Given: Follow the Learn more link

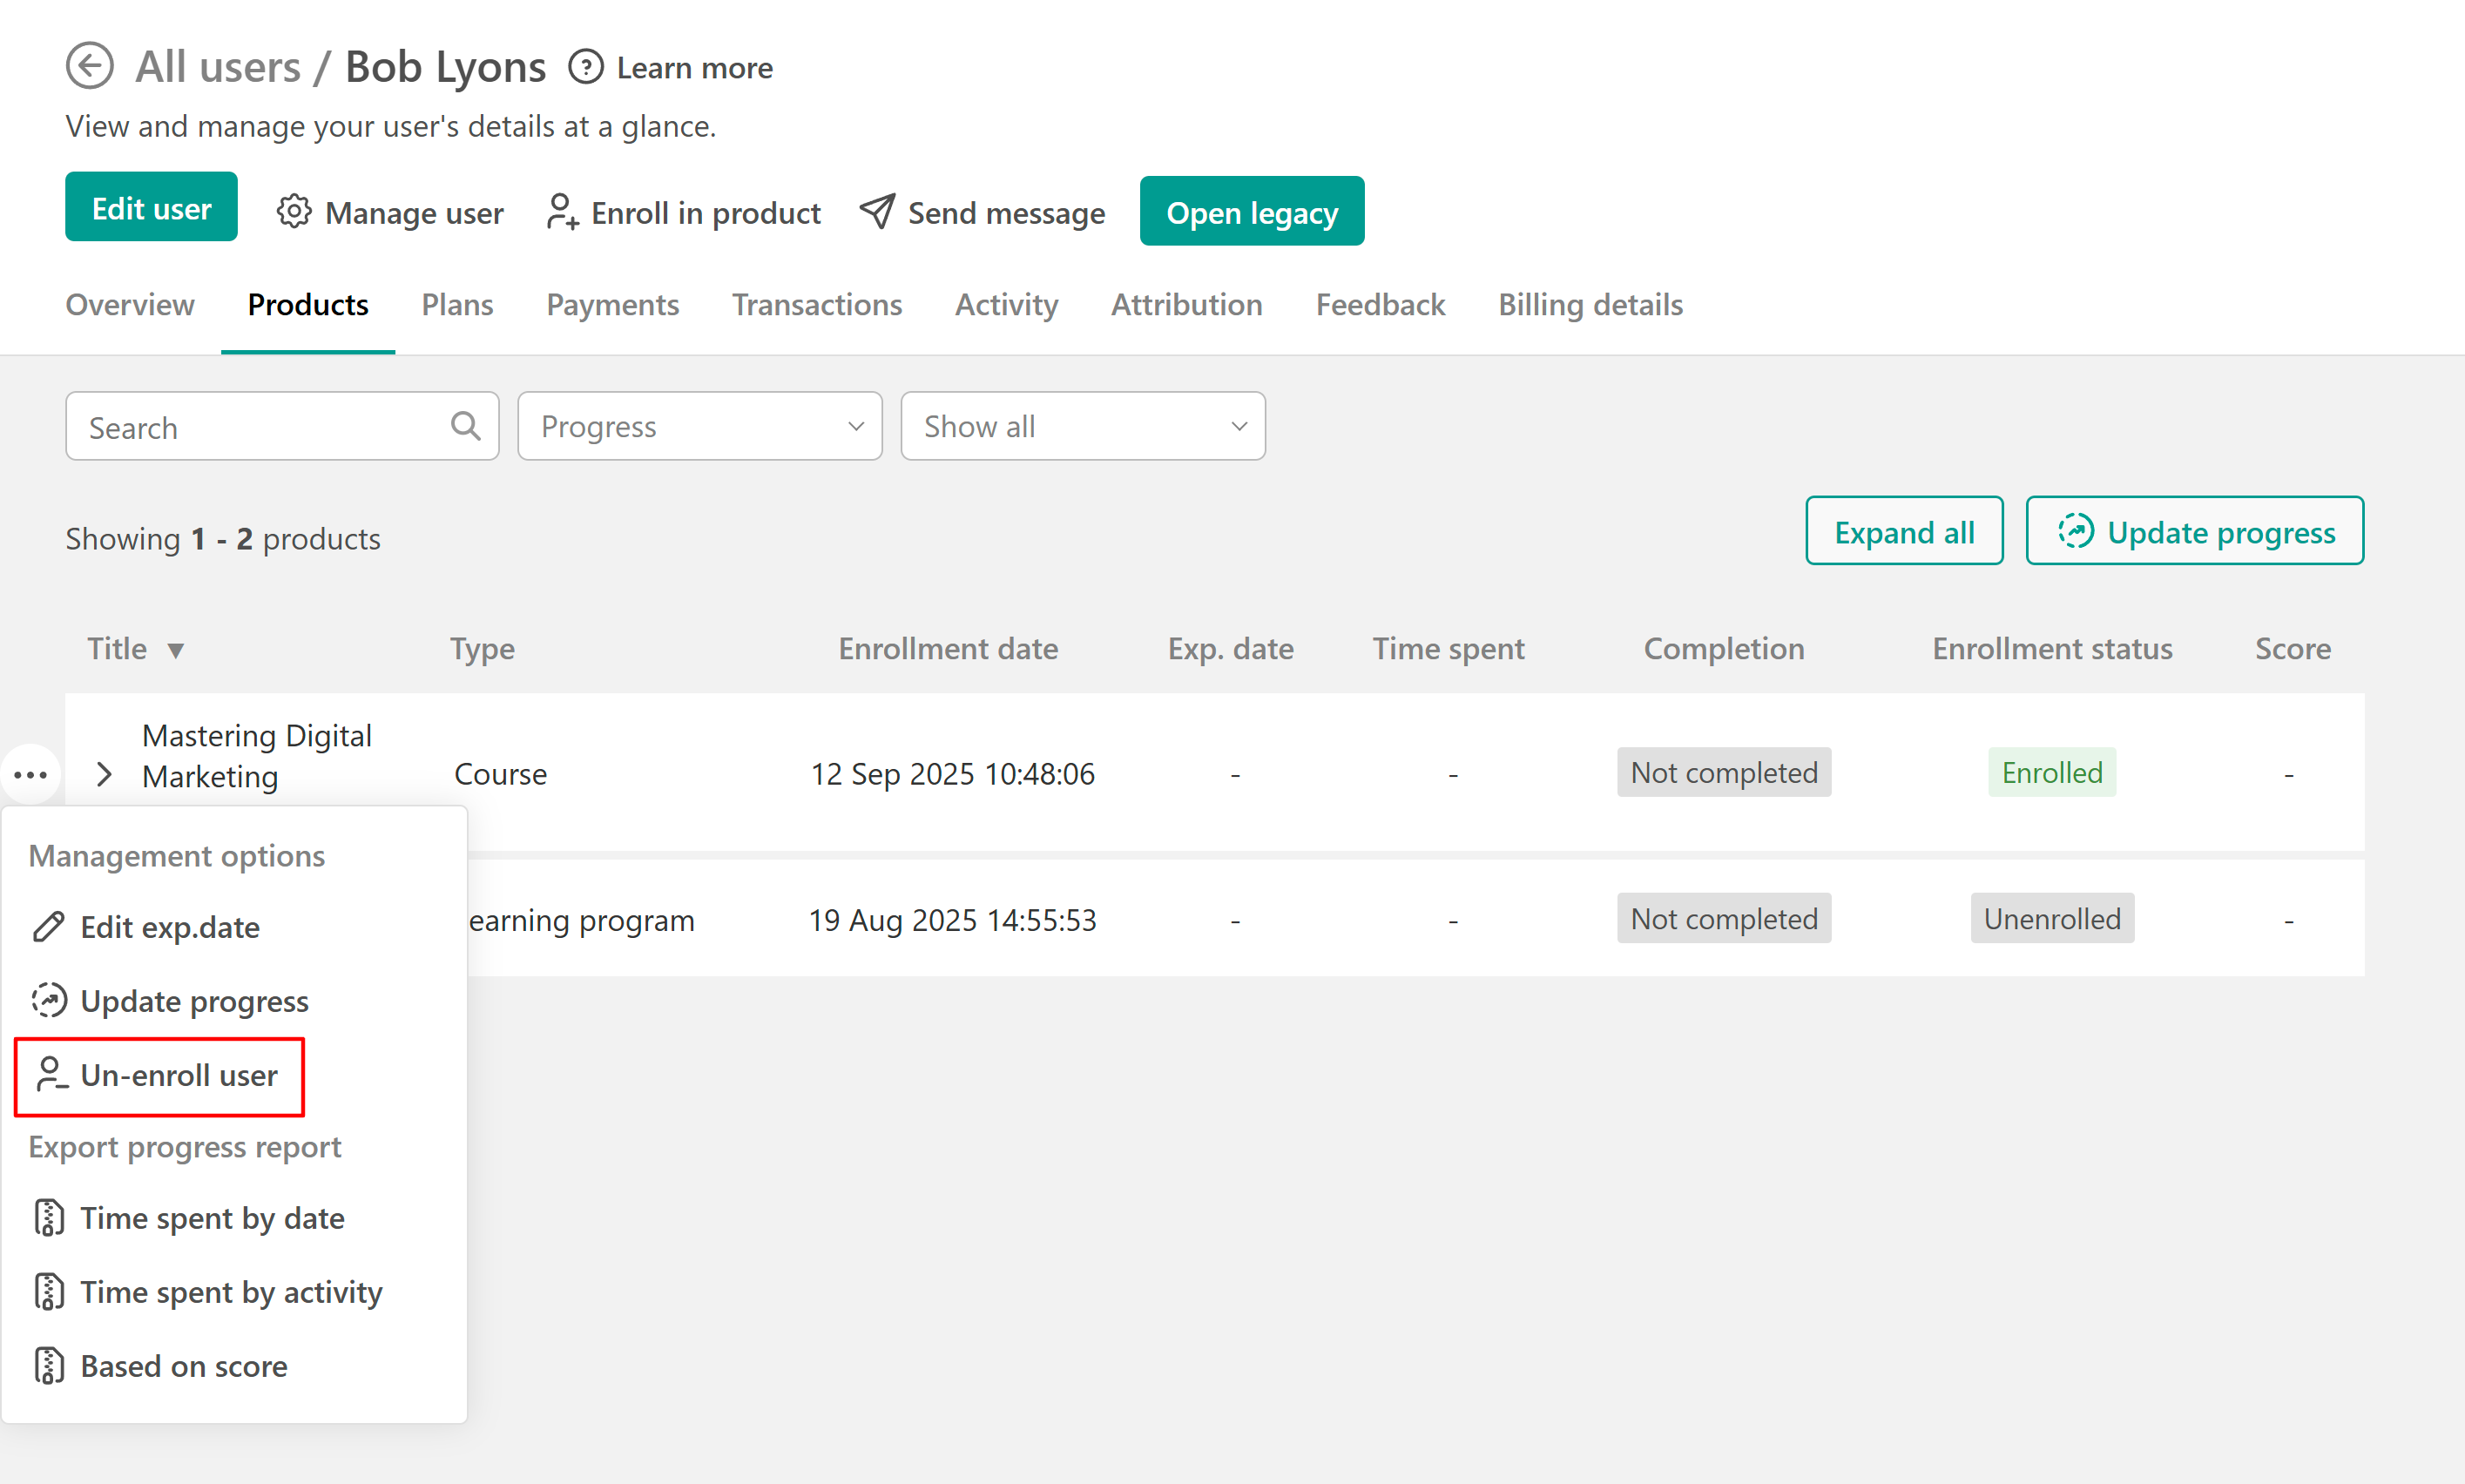Looking at the screenshot, I should (x=694, y=68).
